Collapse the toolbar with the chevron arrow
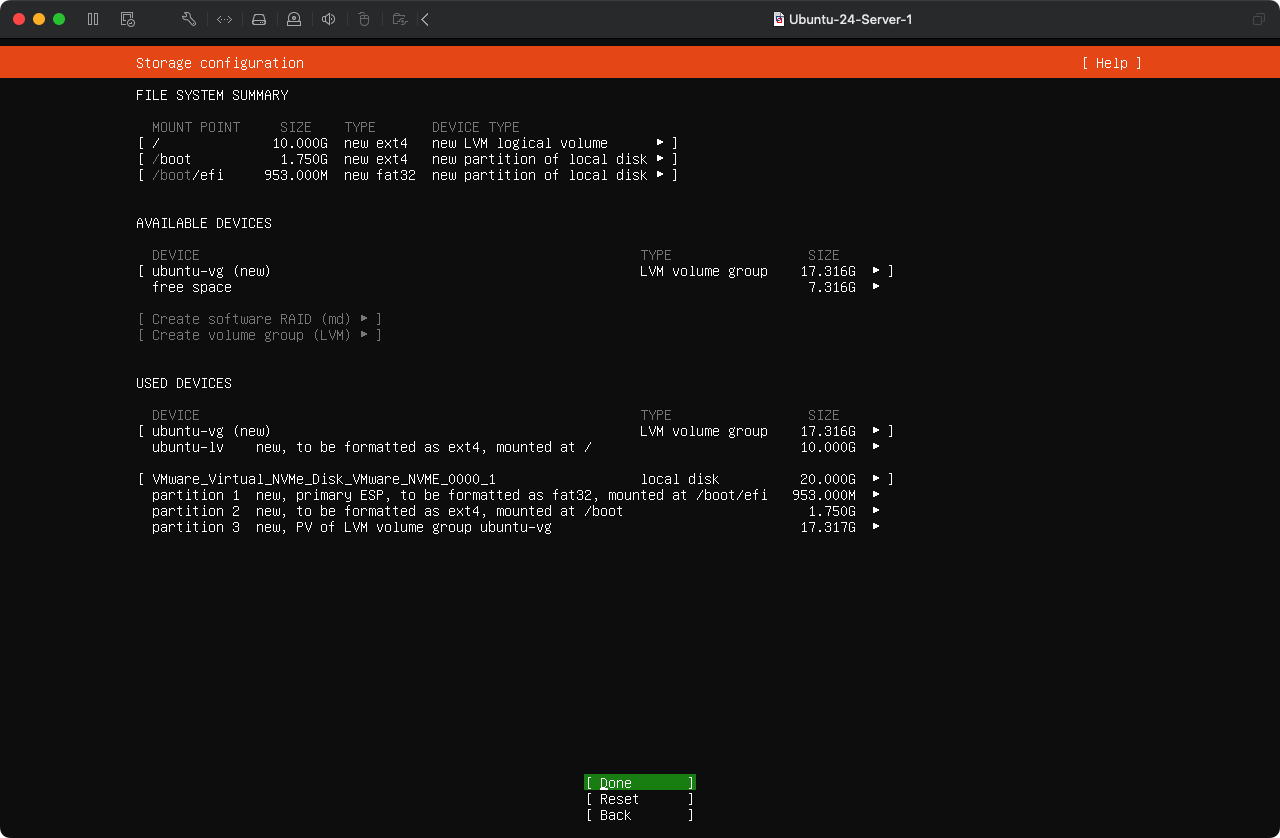The width and height of the screenshot is (1280, 838). [425, 19]
